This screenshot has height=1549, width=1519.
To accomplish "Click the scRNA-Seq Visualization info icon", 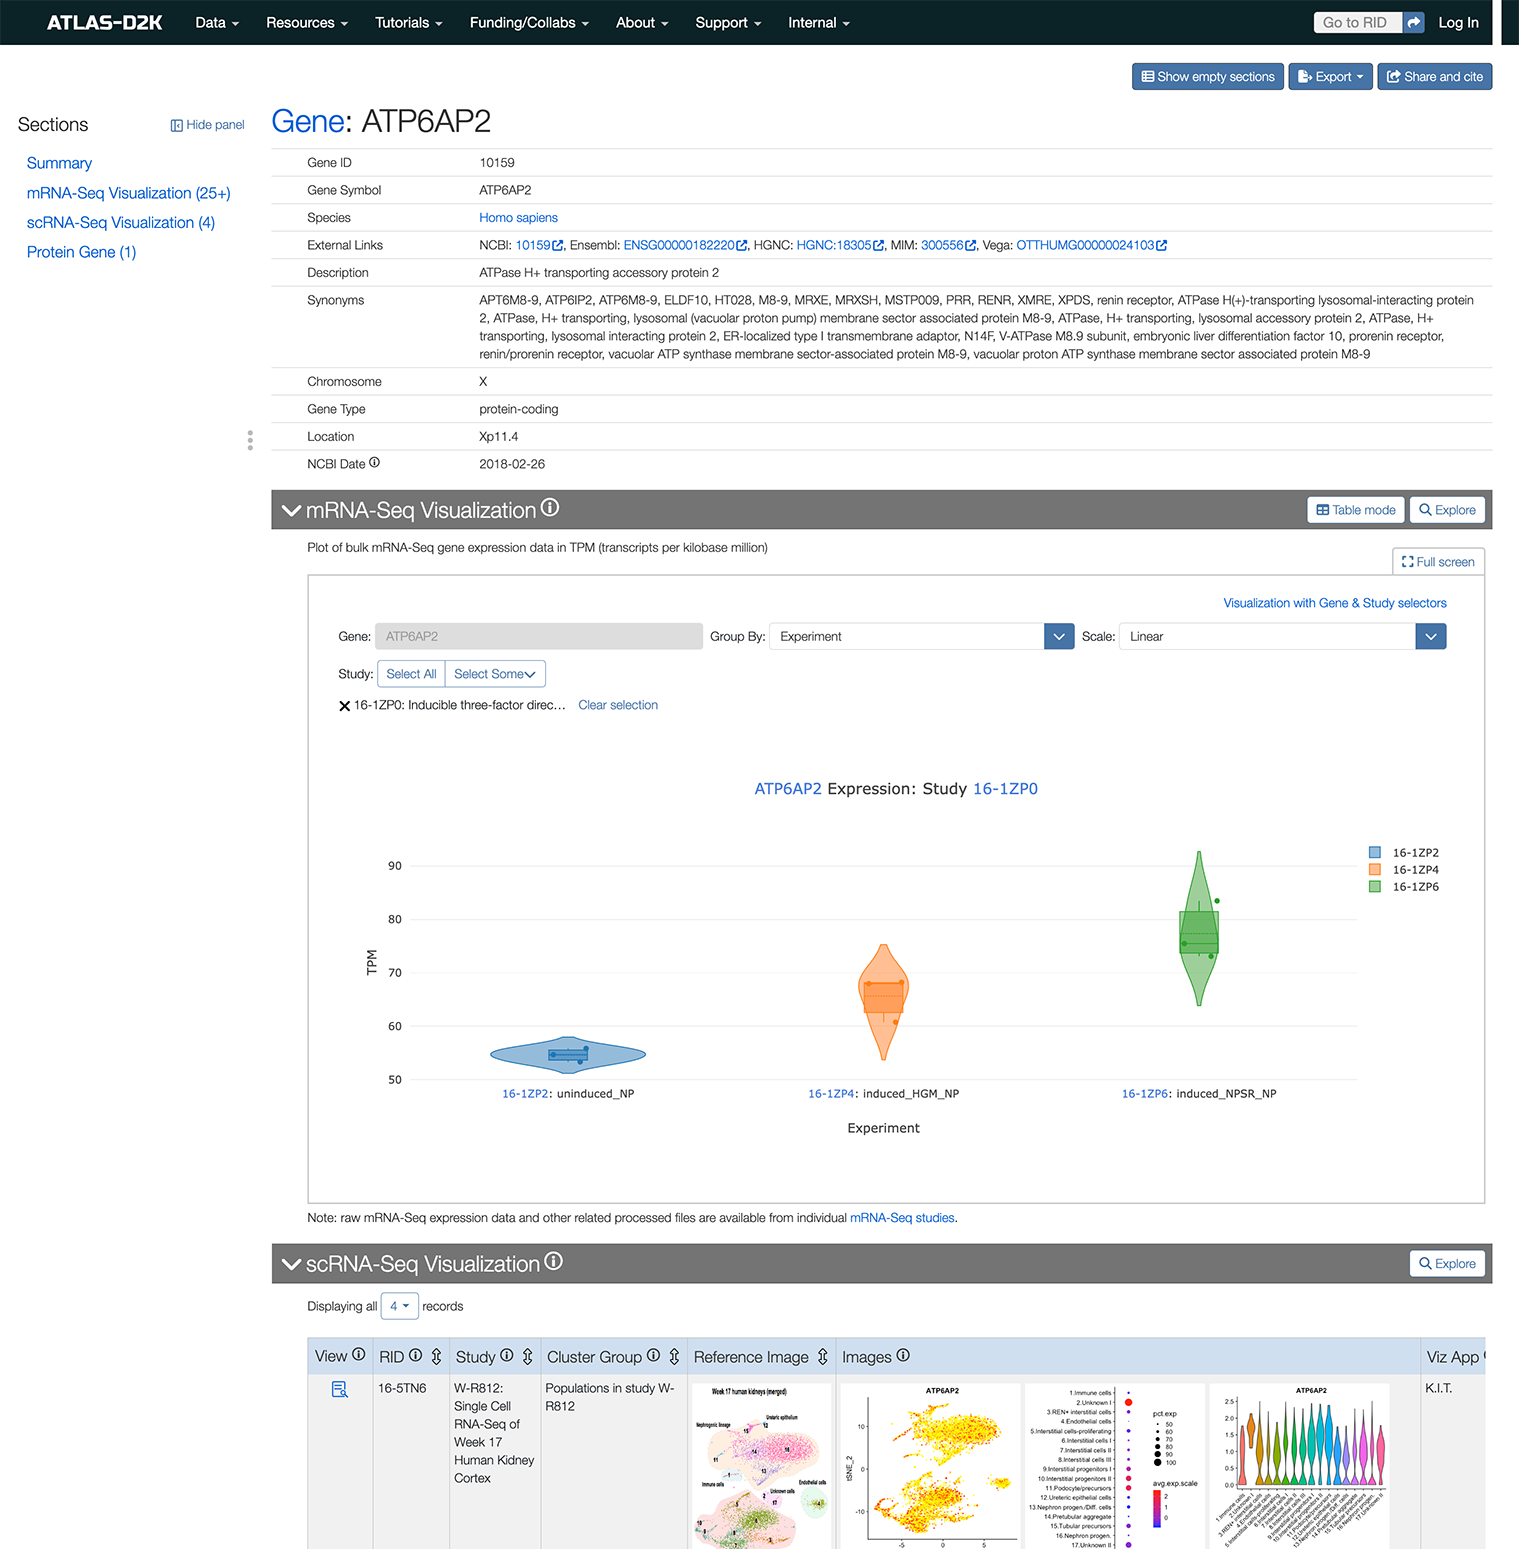I will pyautogui.click(x=553, y=1262).
